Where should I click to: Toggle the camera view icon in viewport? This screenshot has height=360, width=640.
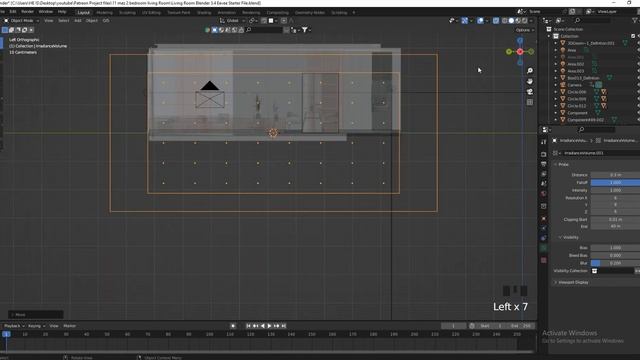pyautogui.click(x=530, y=91)
